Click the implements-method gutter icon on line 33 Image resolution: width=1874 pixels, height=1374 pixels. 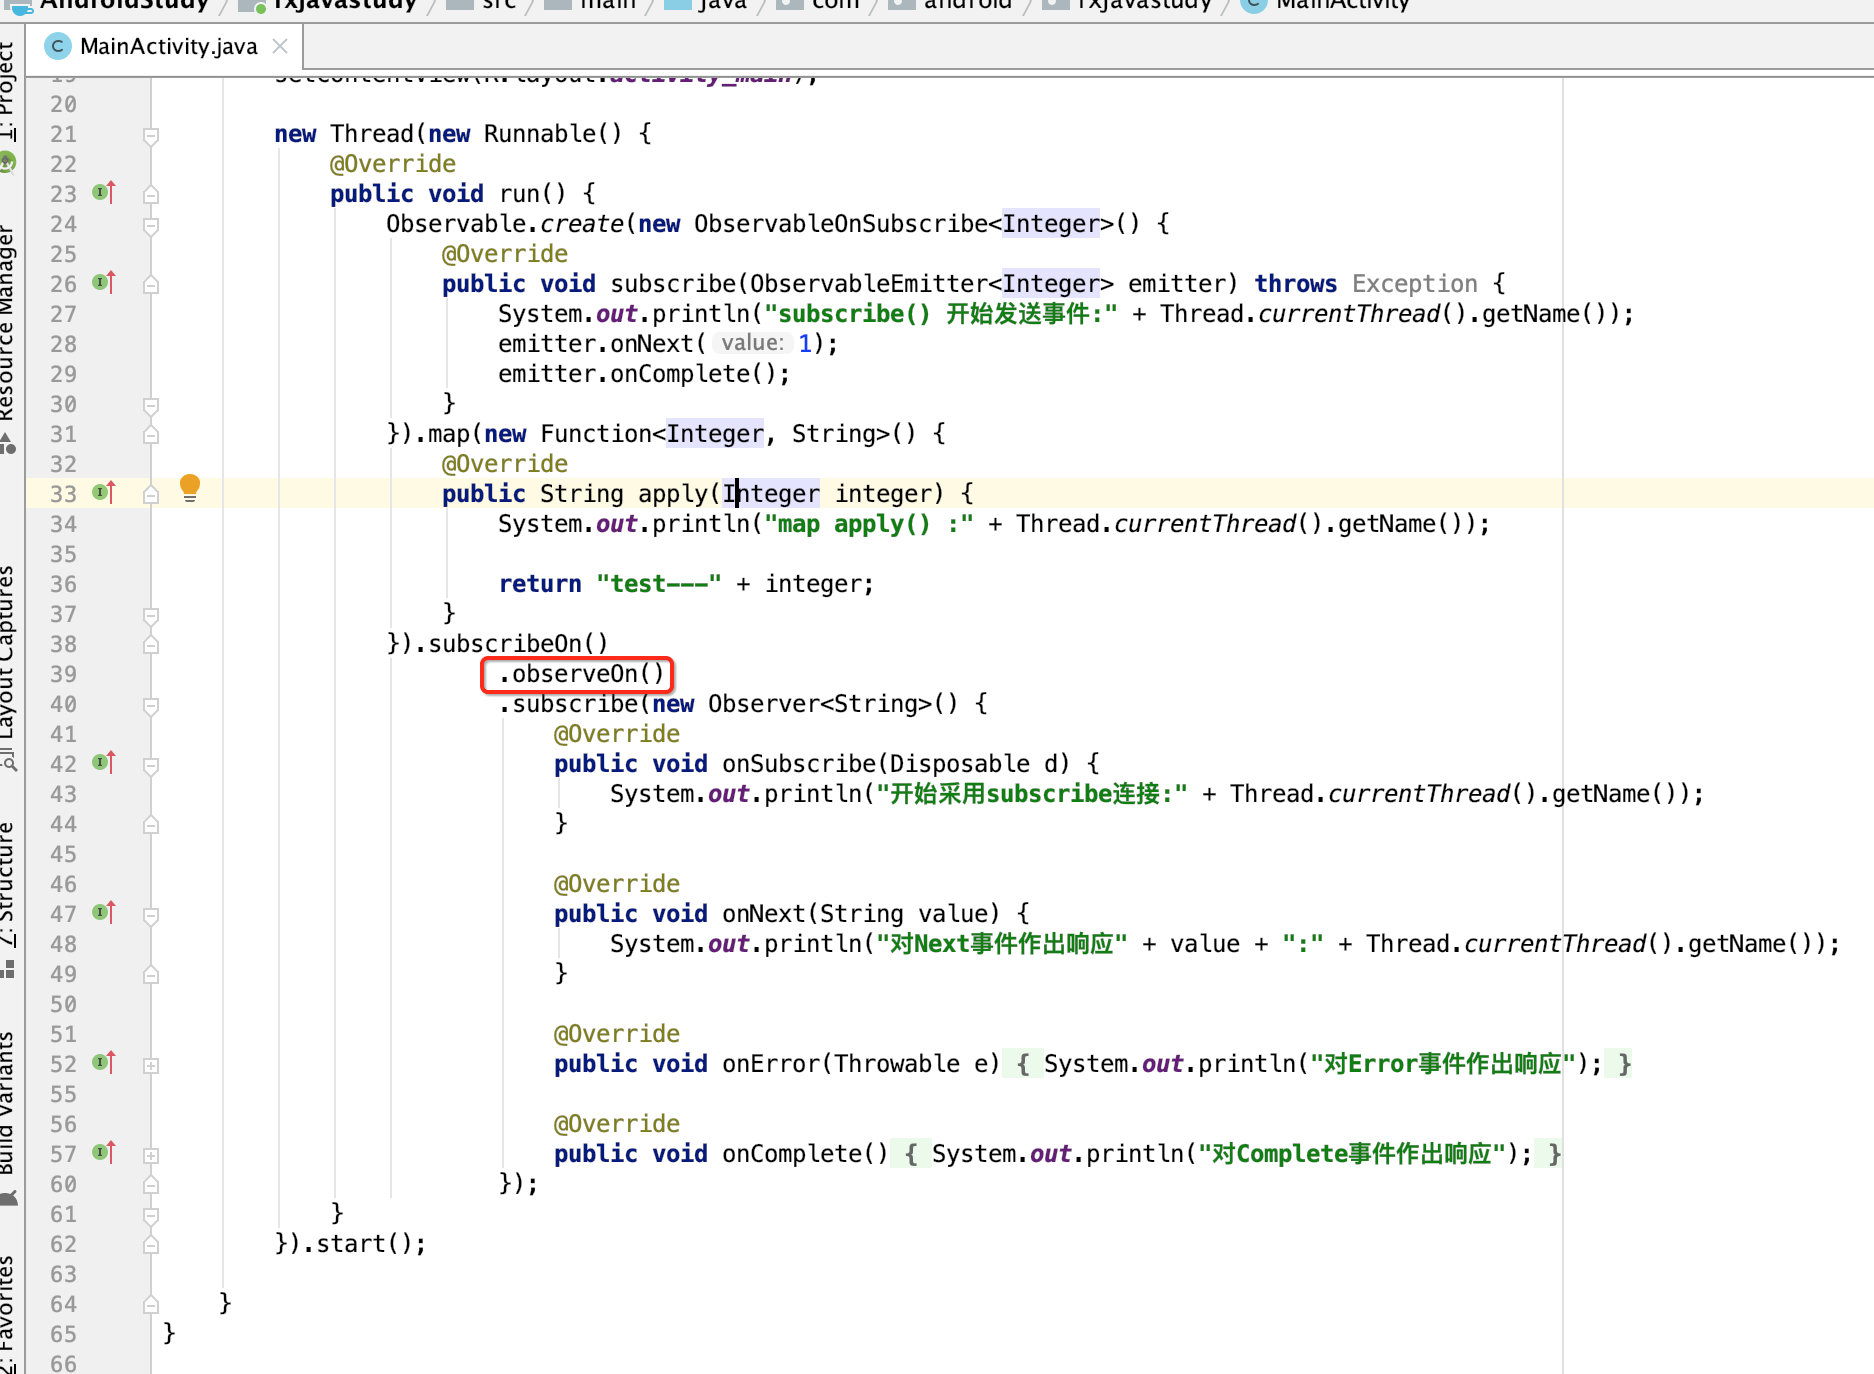coord(104,492)
